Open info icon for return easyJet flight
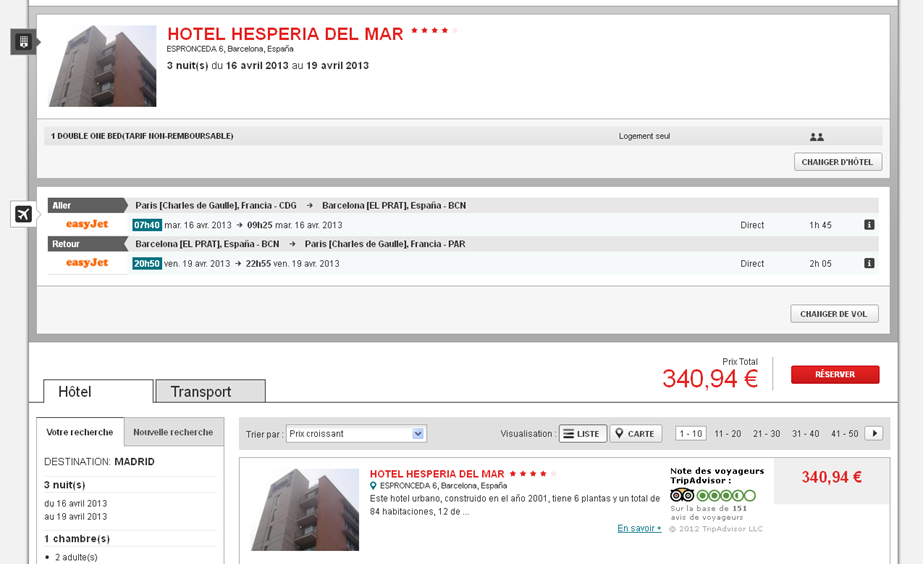 tap(869, 263)
